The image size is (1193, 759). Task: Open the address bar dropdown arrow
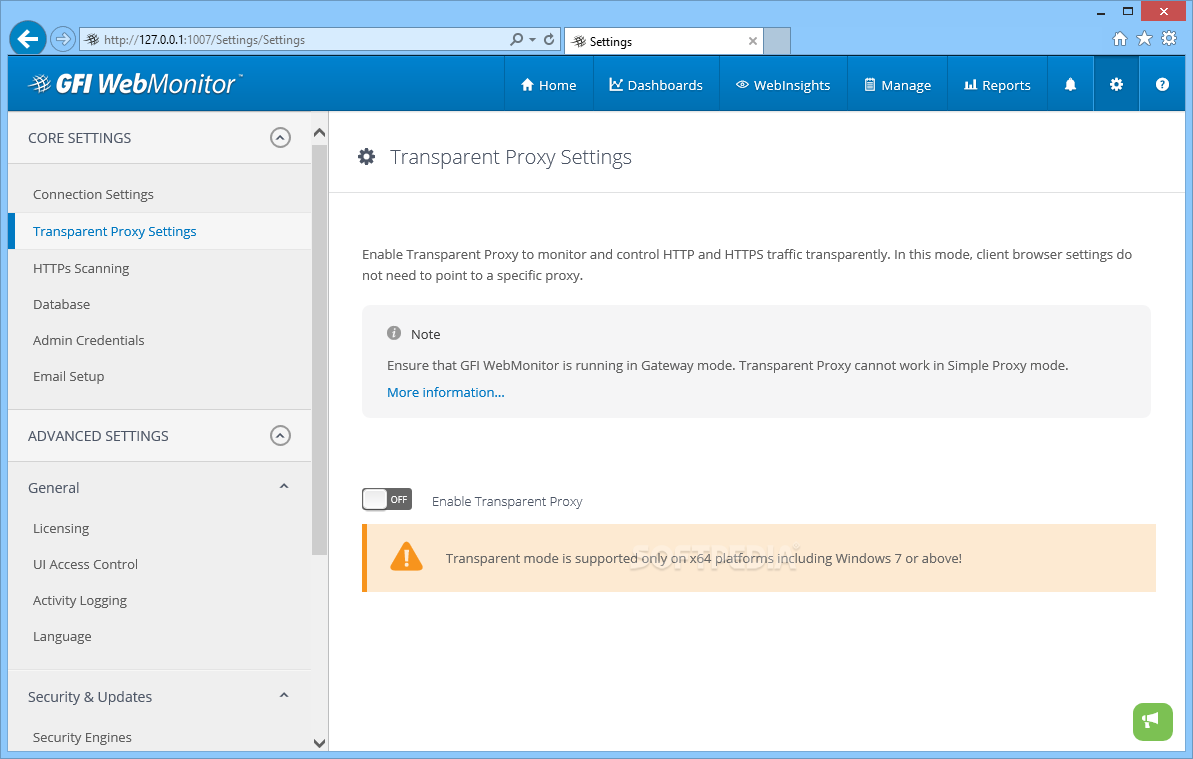click(533, 40)
